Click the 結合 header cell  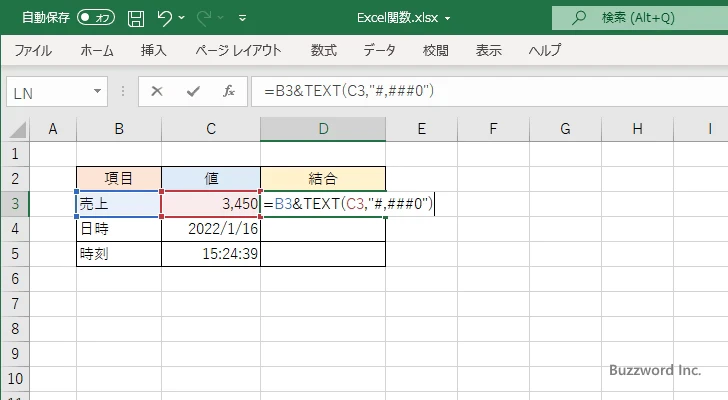click(x=323, y=179)
